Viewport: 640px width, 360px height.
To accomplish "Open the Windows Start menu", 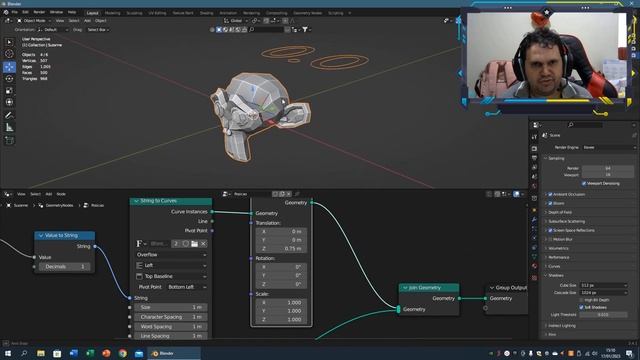I will pos(7,353).
